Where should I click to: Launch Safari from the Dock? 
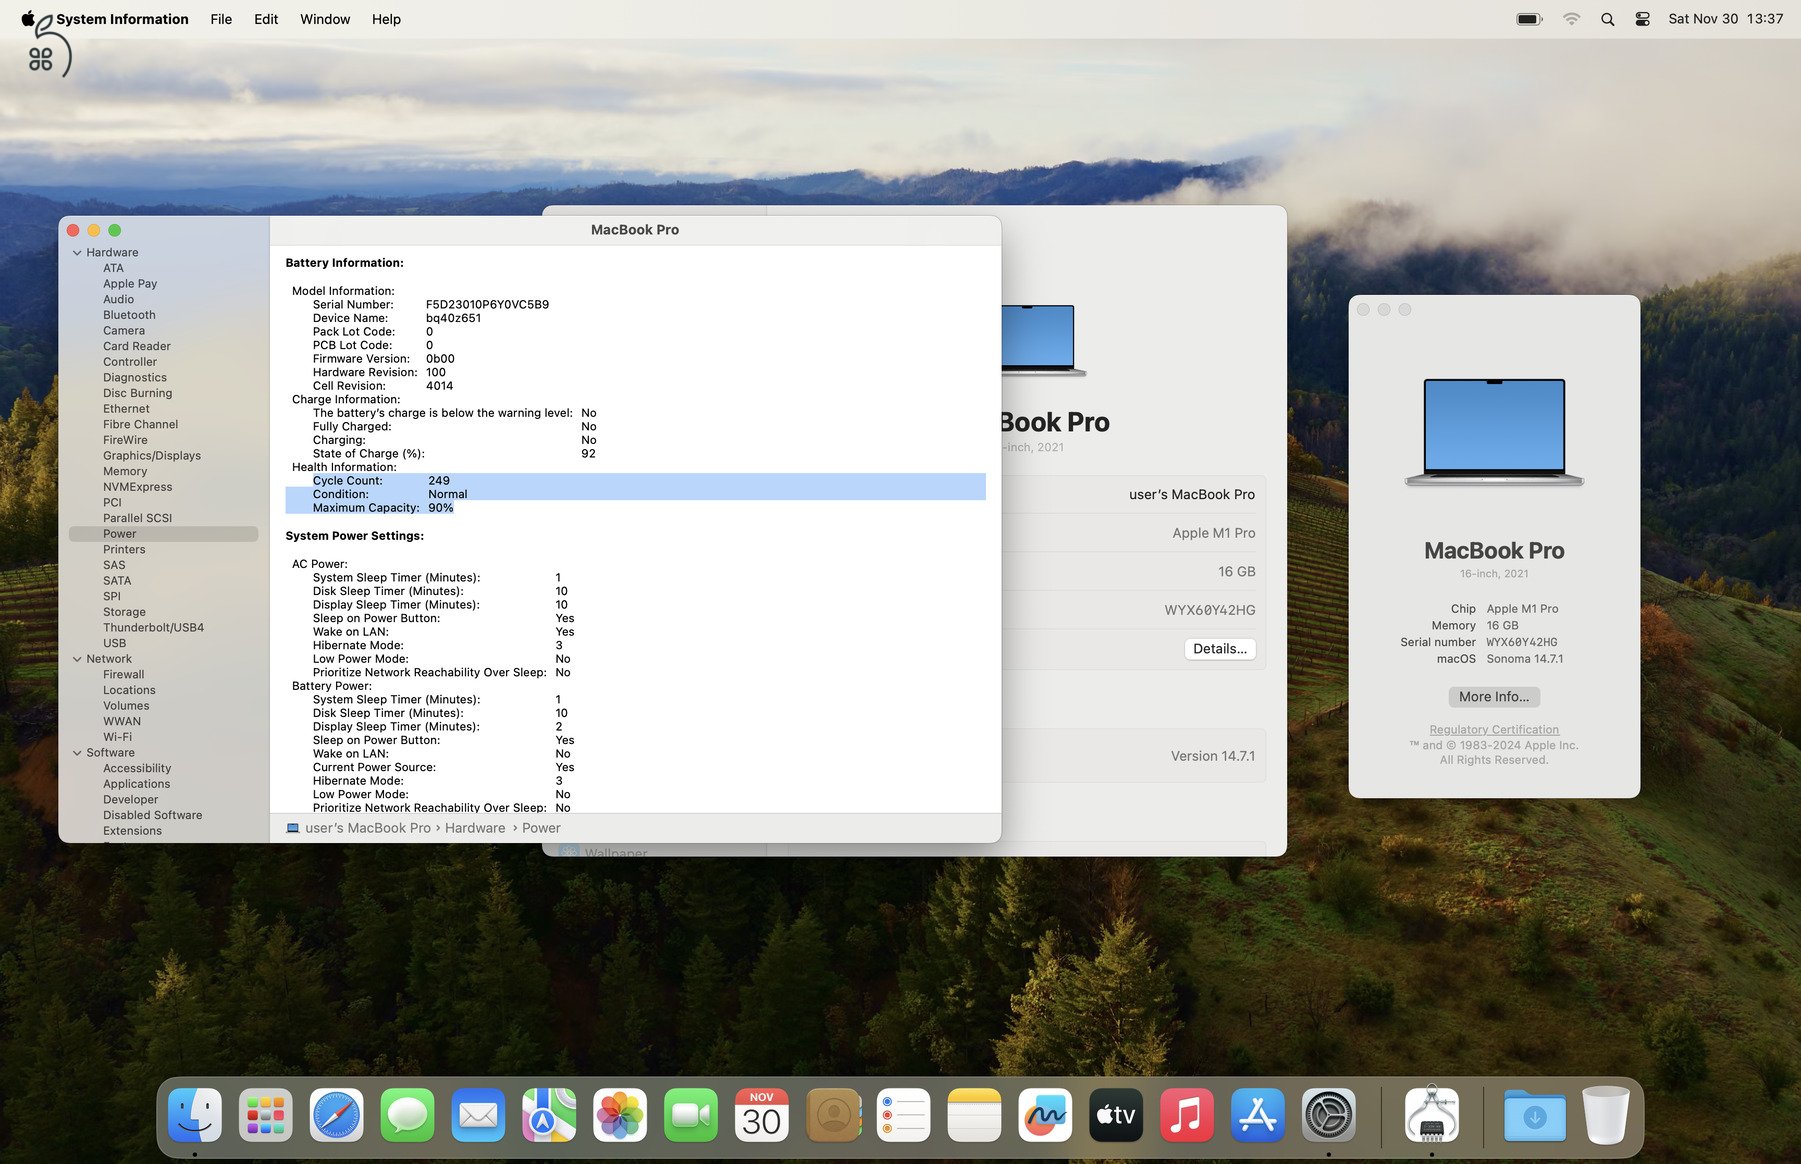click(x=336, y=1115)
